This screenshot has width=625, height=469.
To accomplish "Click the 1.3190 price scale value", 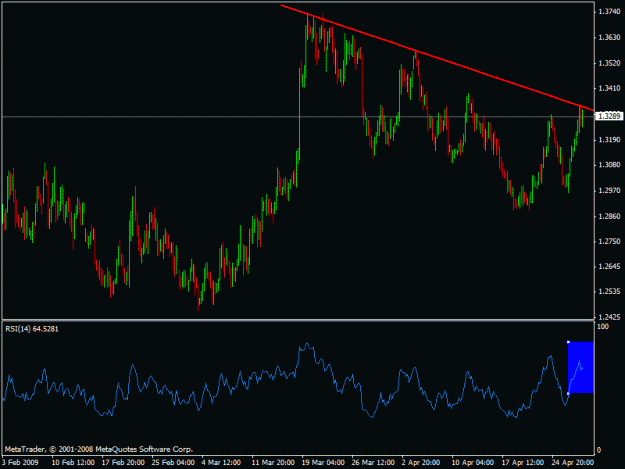I will click(x=609, y=139).
